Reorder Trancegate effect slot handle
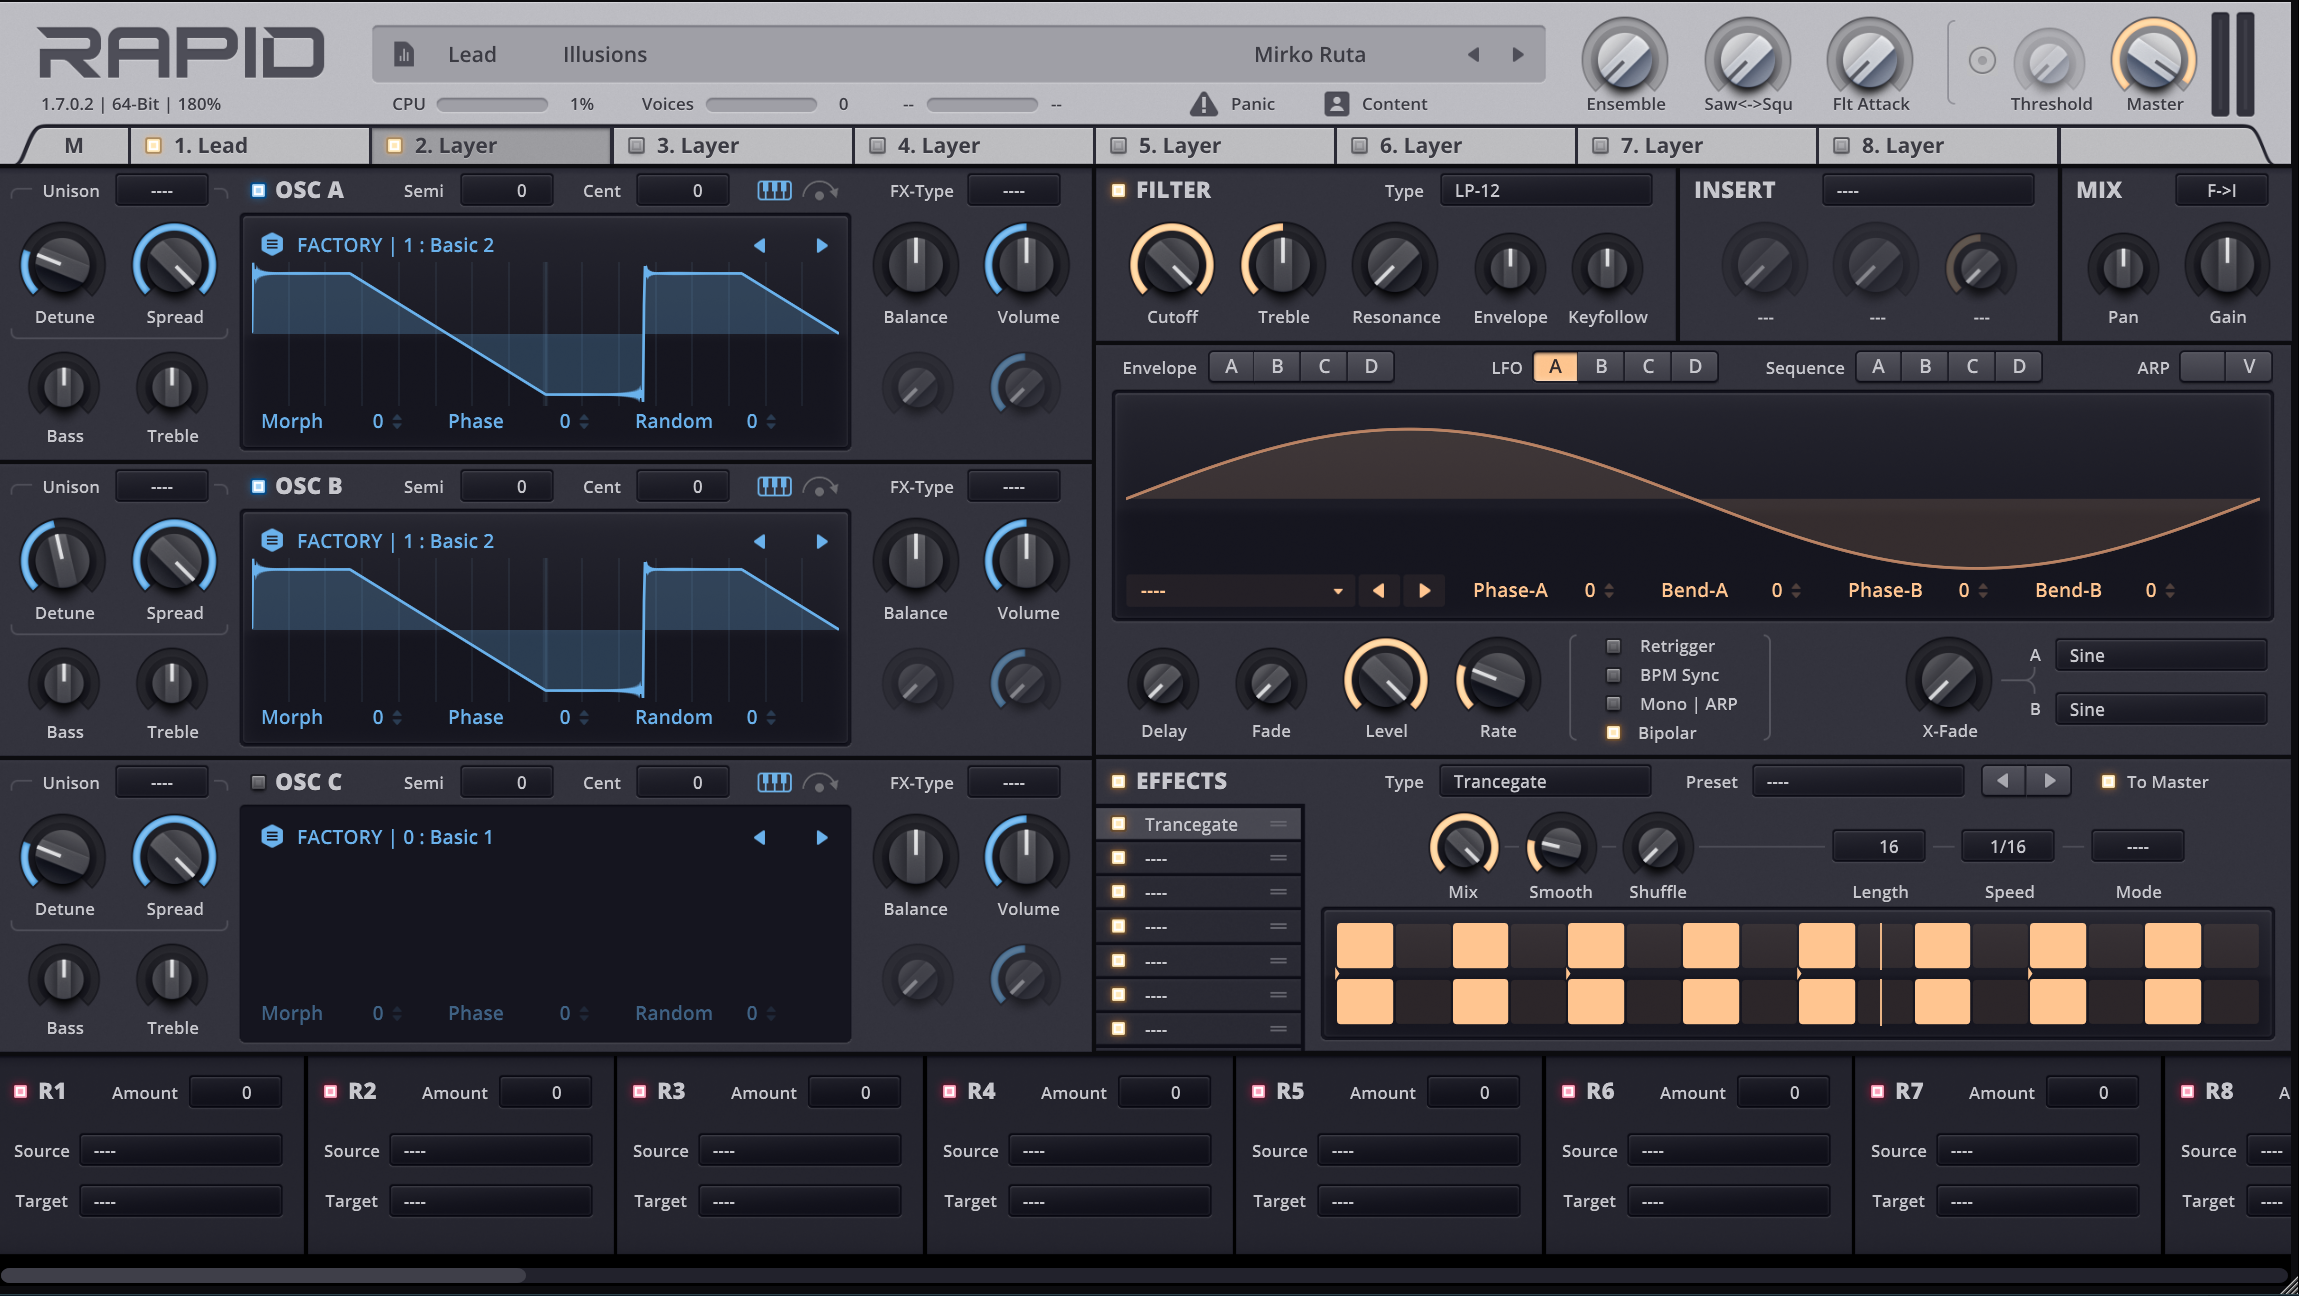 tap(1278, 824)
